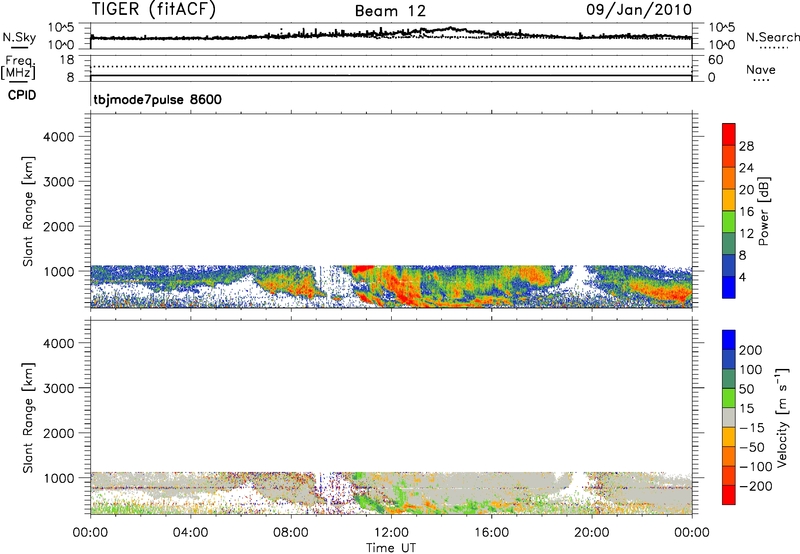Click the 'CPID' label
The image size is (800, 554).
[22, 95]
